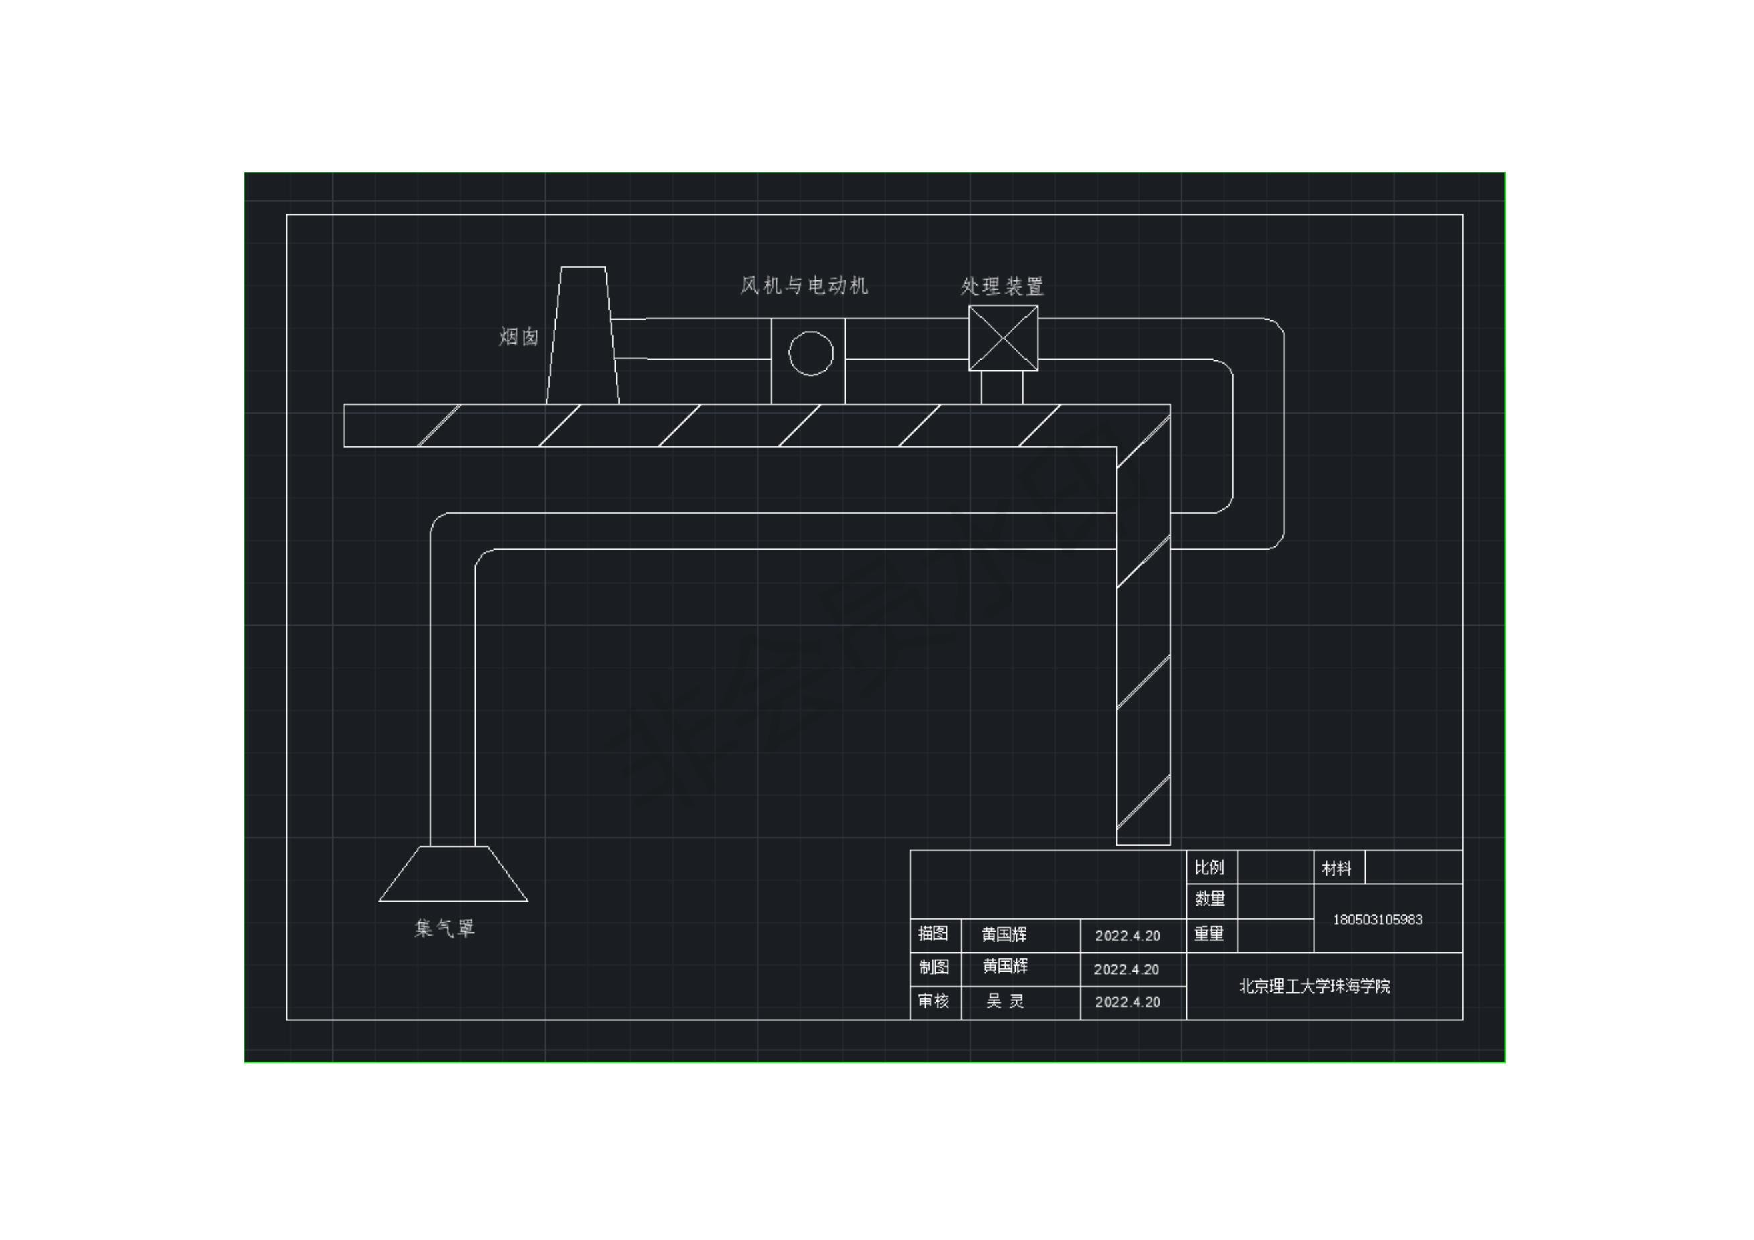Click the 比例 cell in title block
The height and width of the screenshot is (1240, 1754).
point(1210,868)
